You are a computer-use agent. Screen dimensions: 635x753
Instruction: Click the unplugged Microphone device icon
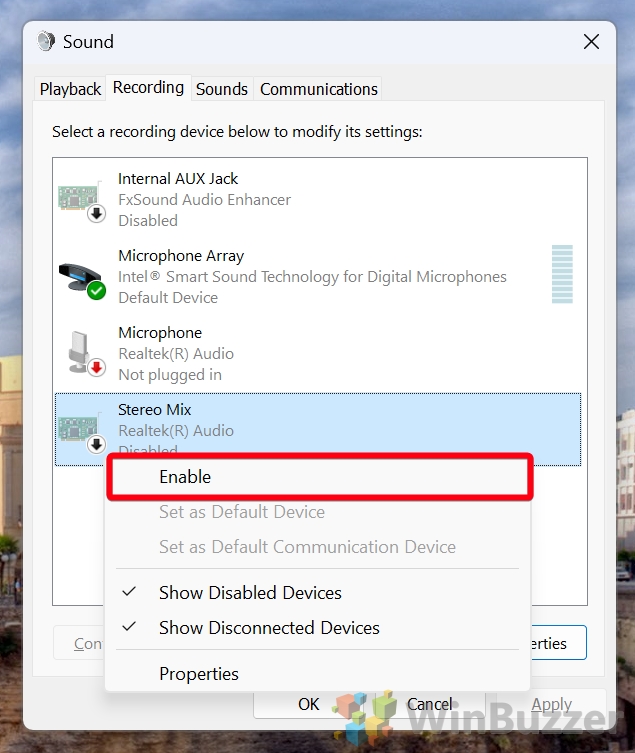coord(82,354)
